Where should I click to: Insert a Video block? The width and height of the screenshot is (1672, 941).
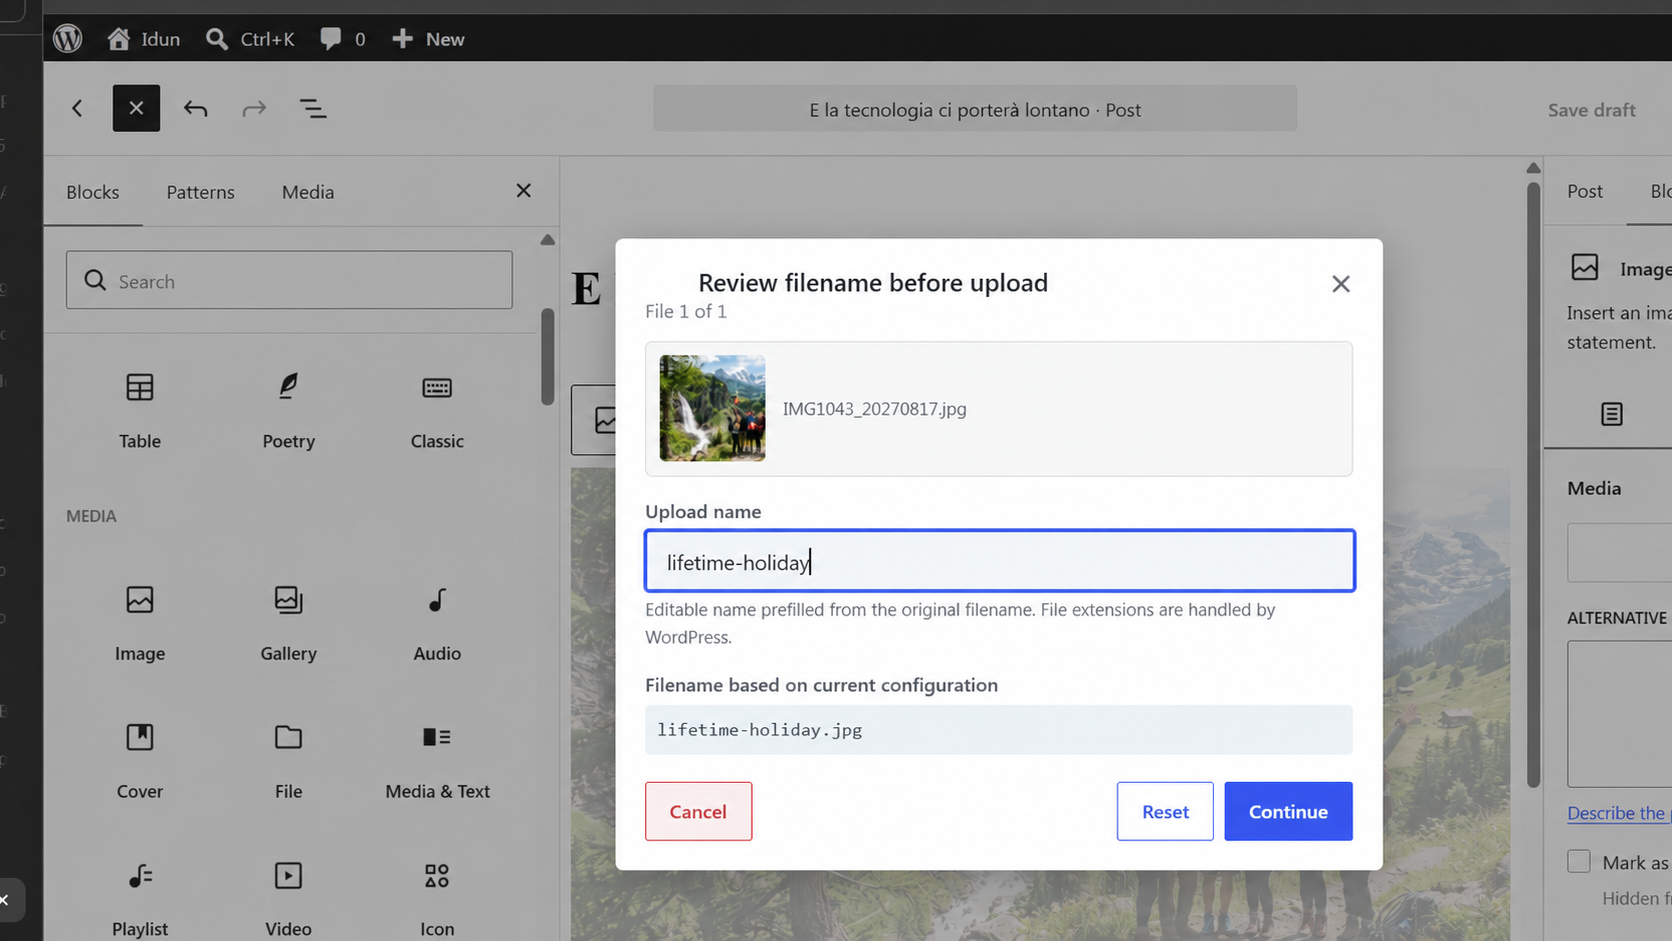288,900
